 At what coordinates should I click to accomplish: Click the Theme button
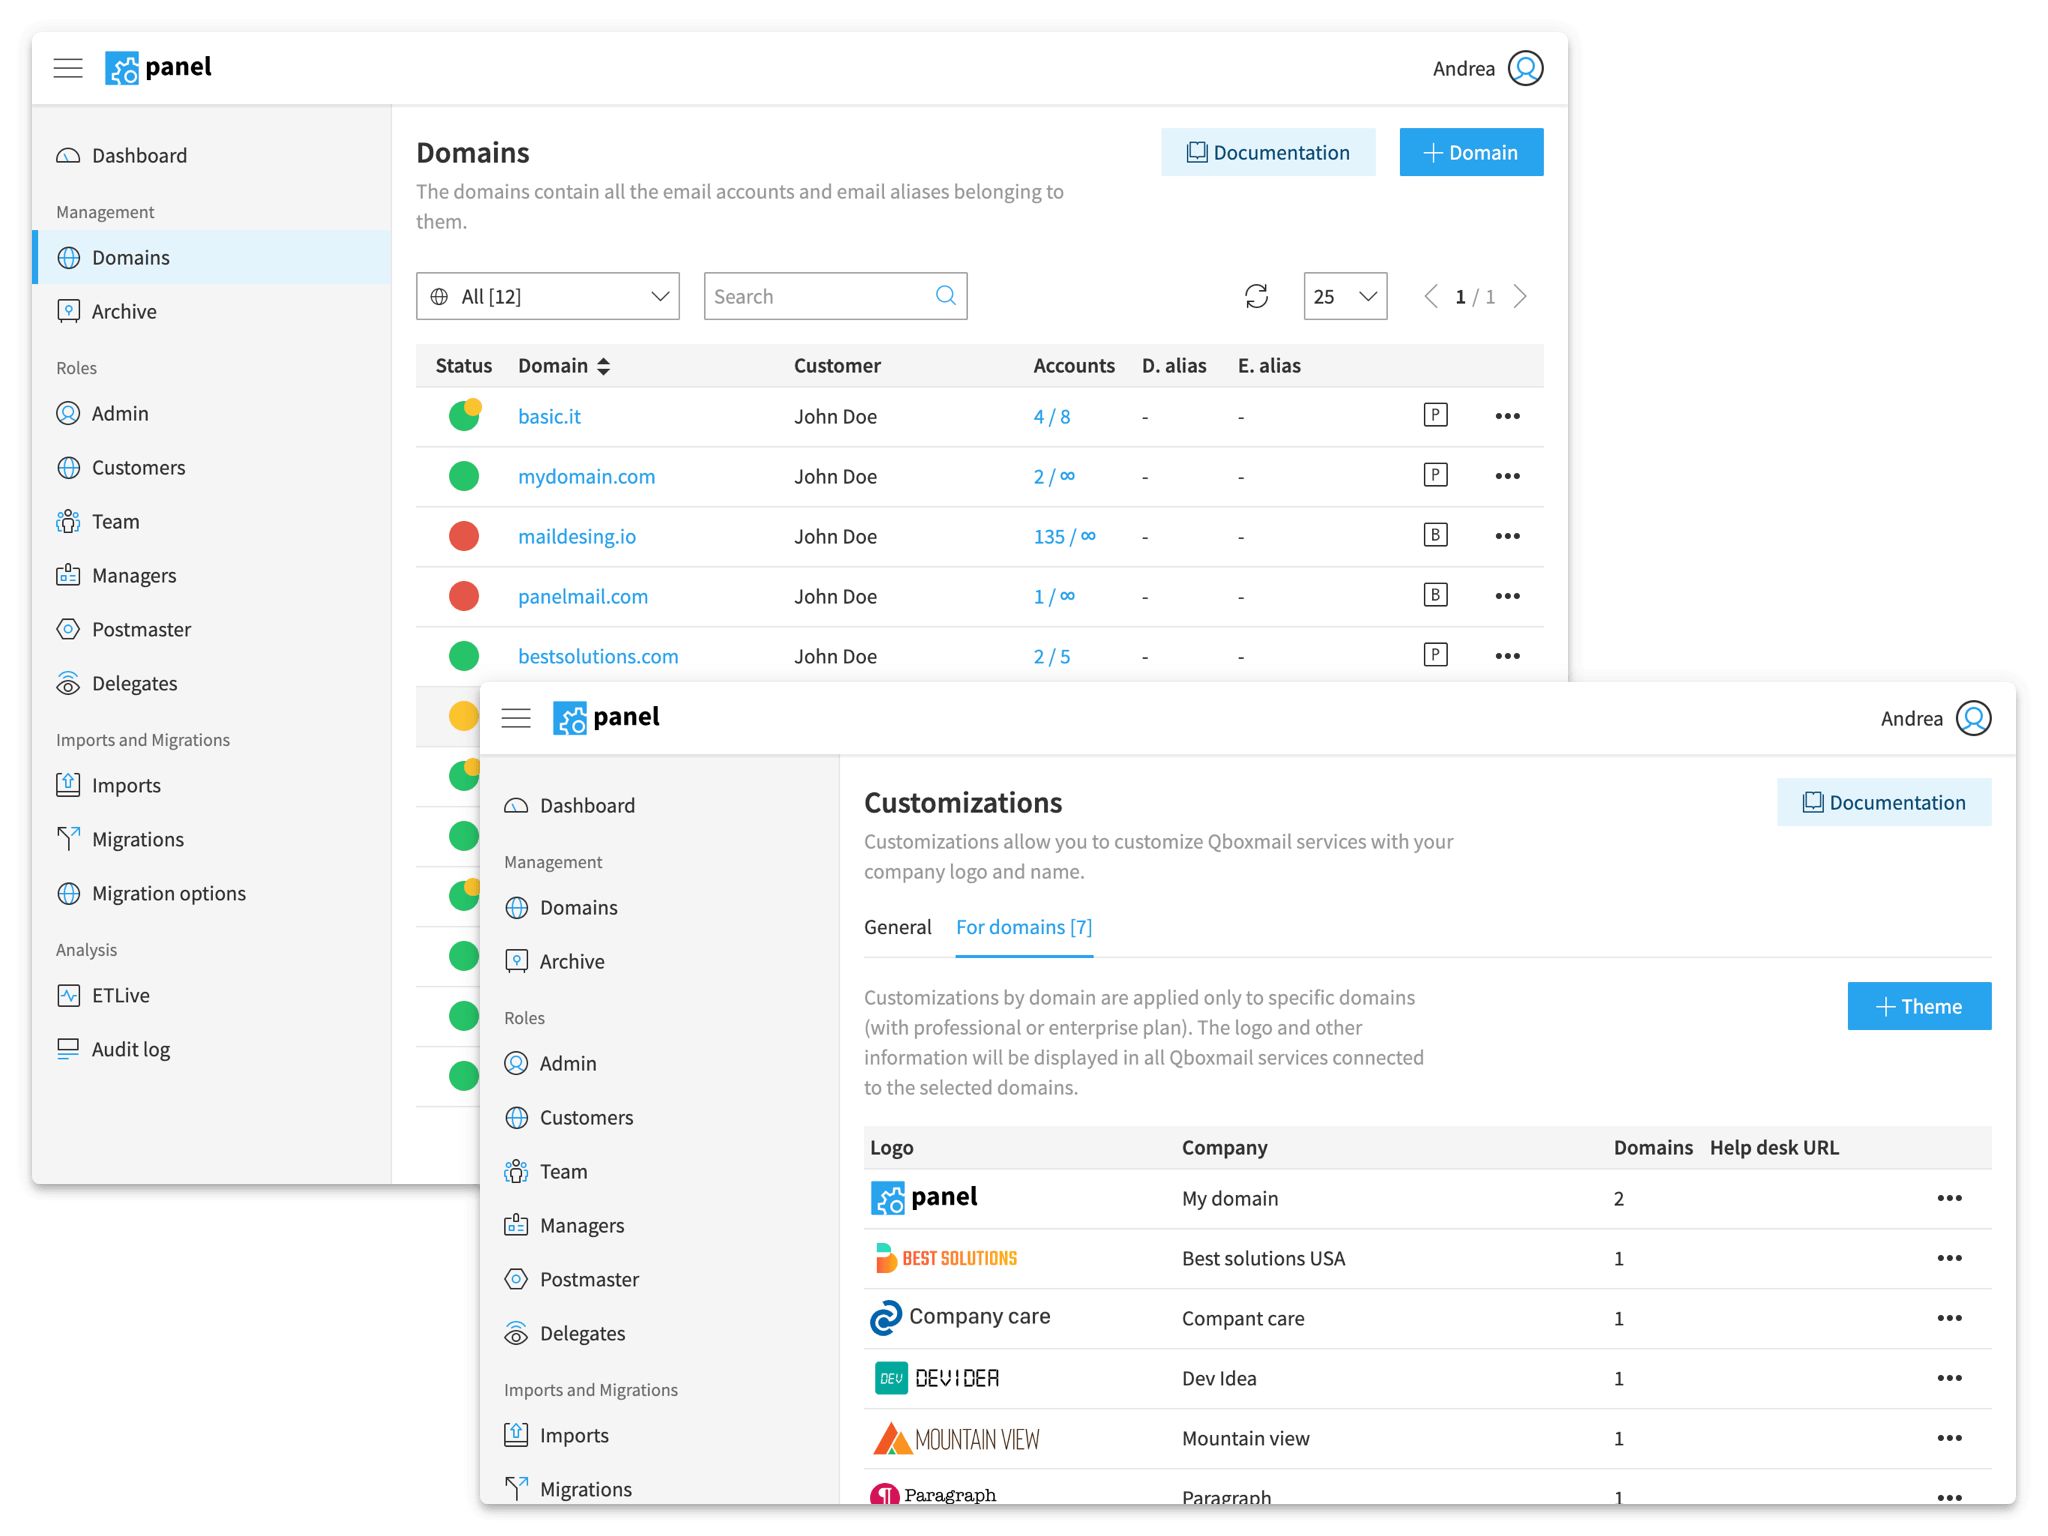click(x=1918, y=1006)
